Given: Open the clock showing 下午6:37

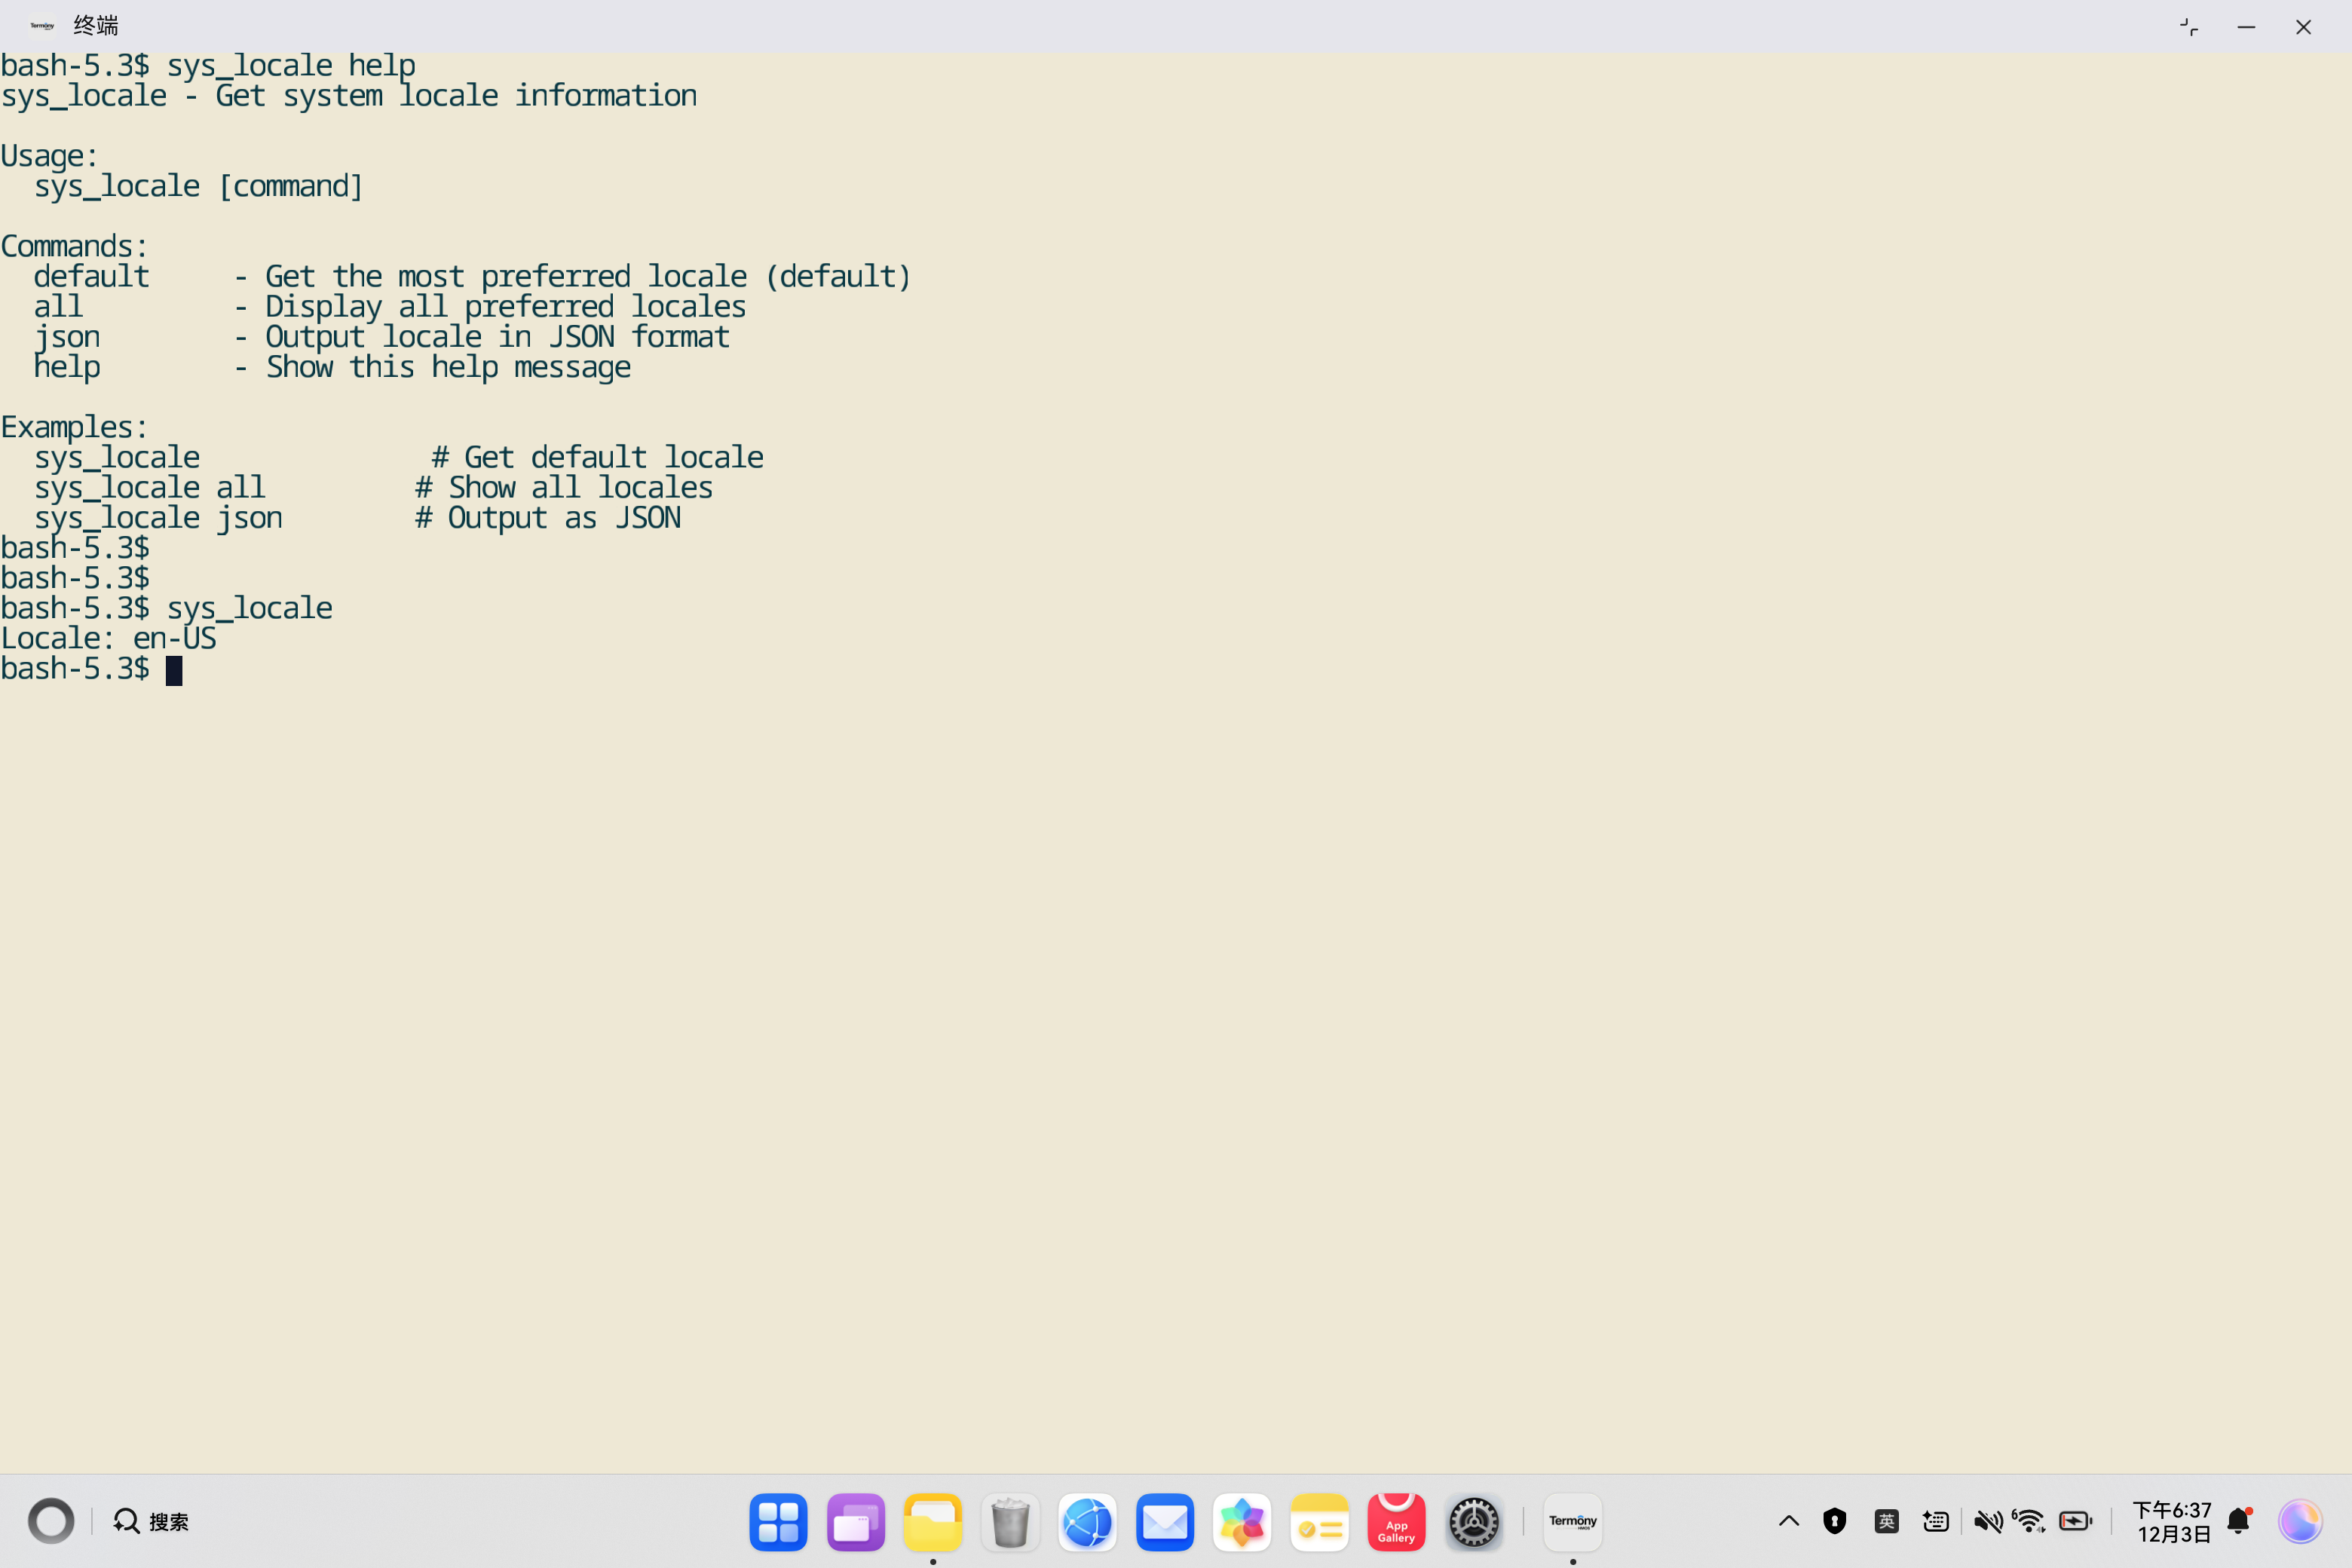Looking at the screenshot, I should (2172, 1522).
